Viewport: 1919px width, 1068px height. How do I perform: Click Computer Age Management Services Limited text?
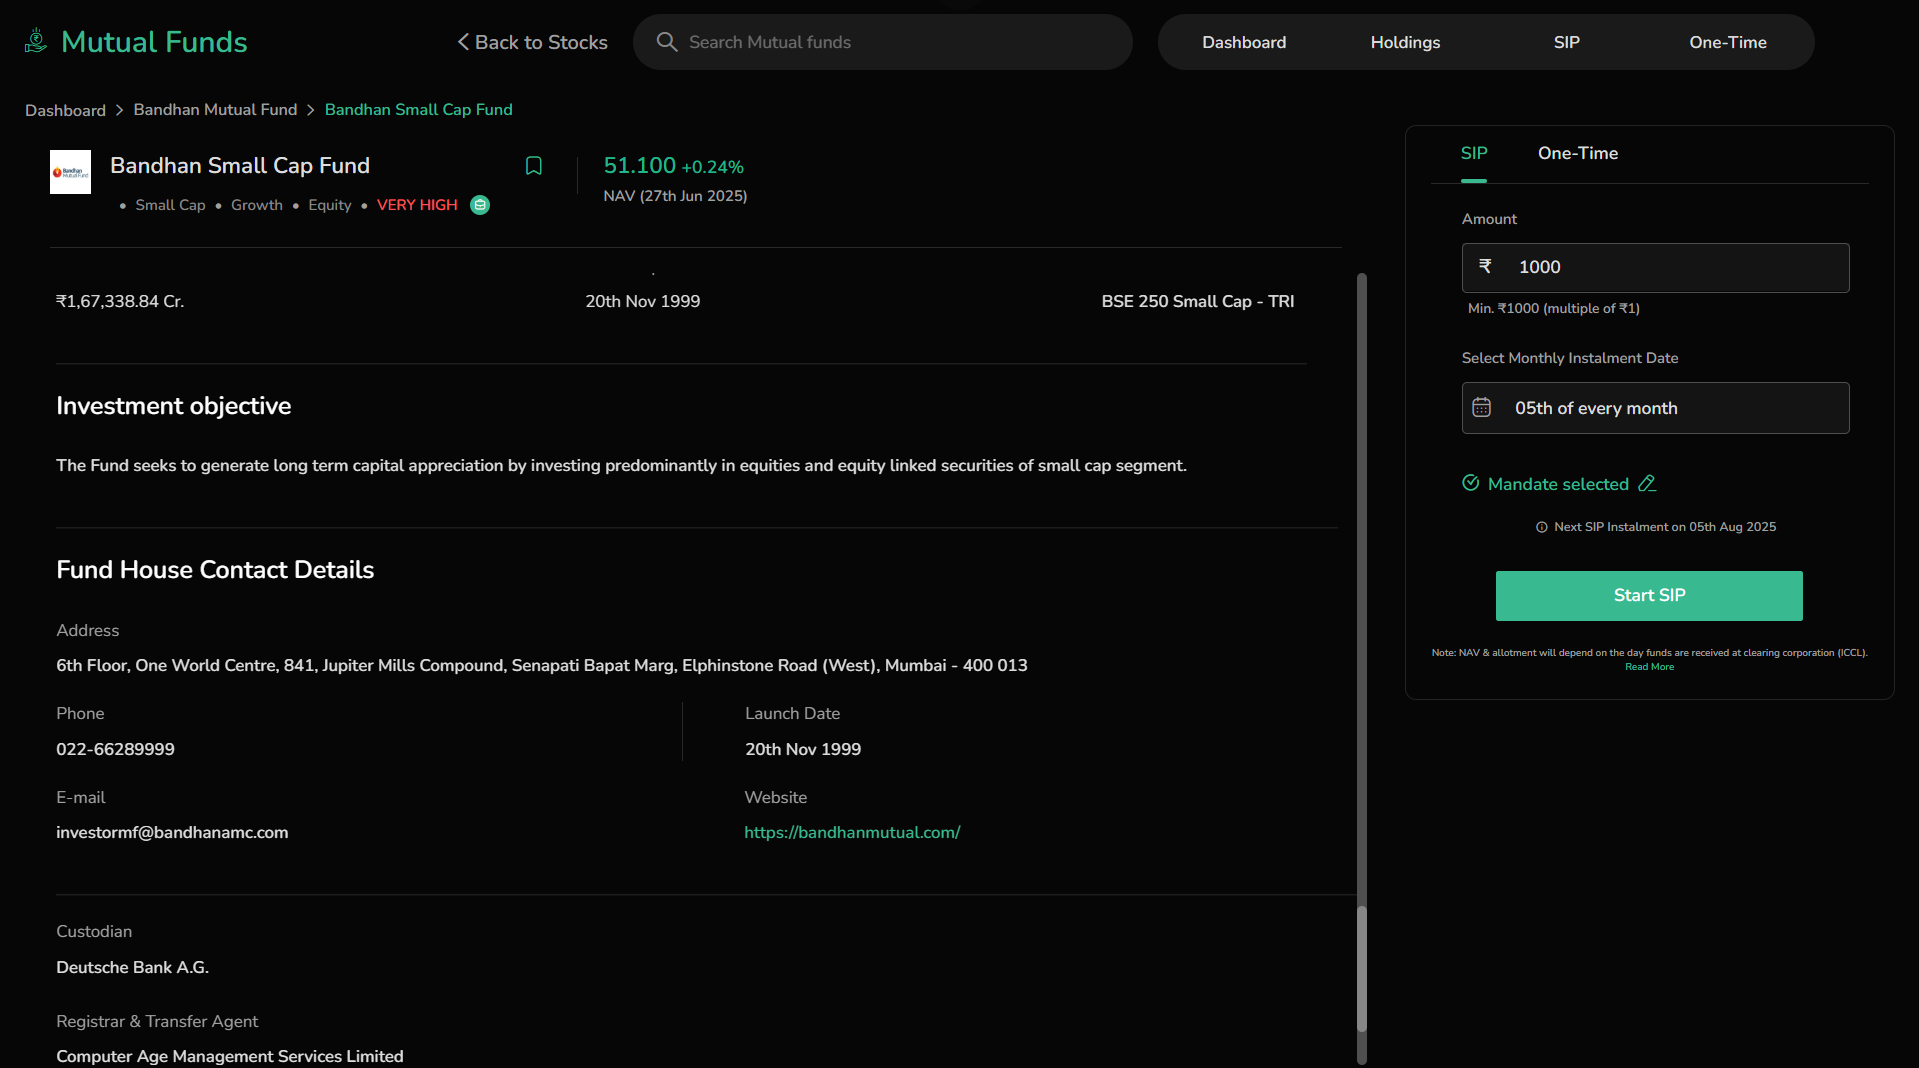pyautogui.click(x=230, y=1056)
